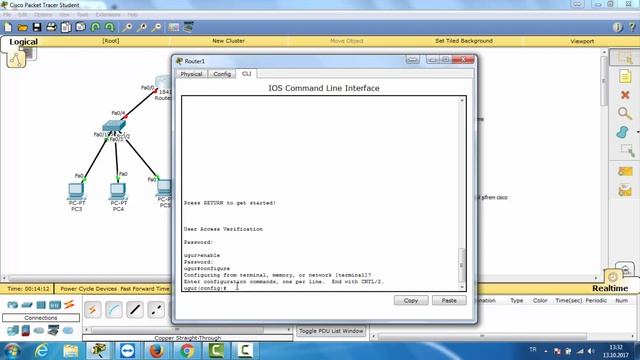Click the Windows Start button
The width and height of the screenshot is (640, 360).
tap(12, 351)
